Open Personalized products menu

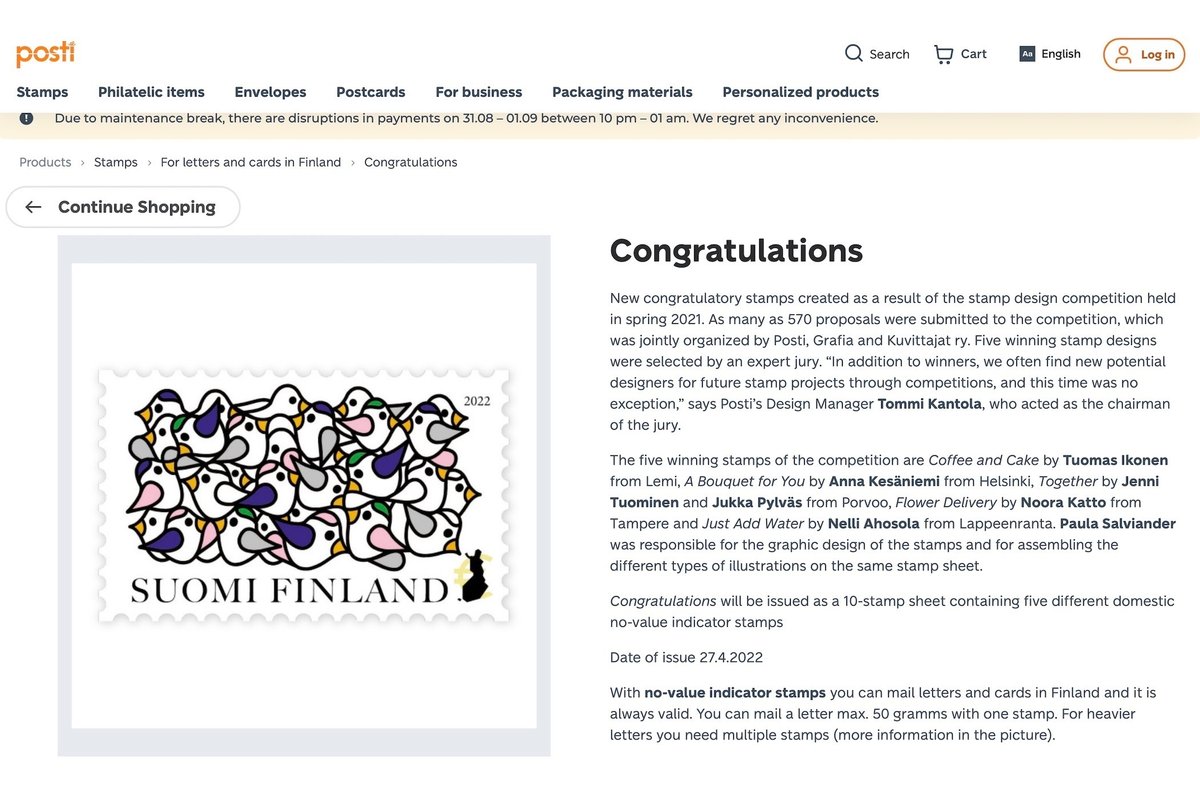coord(800,92)
